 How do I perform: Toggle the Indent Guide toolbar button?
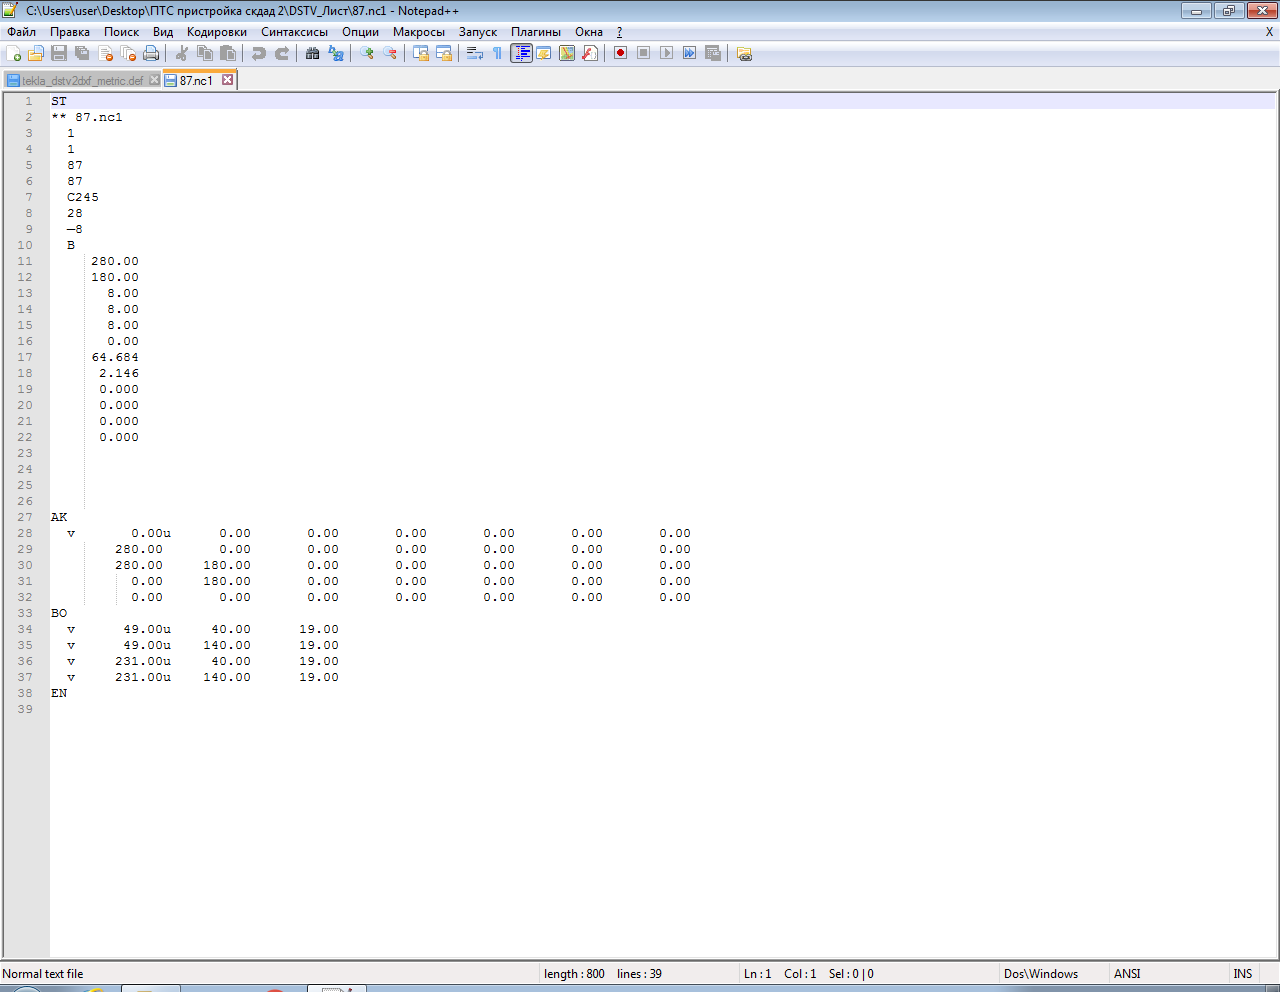pyautogui.click(x=521, y=53)
